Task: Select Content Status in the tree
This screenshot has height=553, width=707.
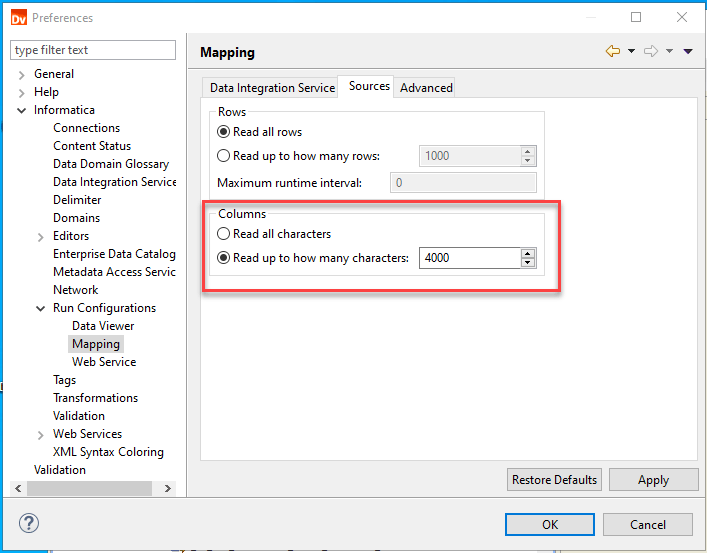Action: [92, 146]
